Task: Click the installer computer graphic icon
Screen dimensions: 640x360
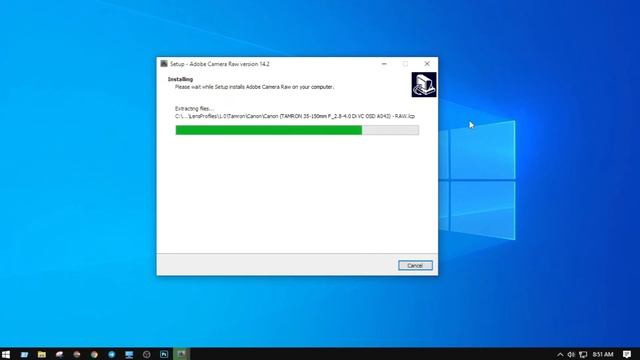Action: [424, 84]
